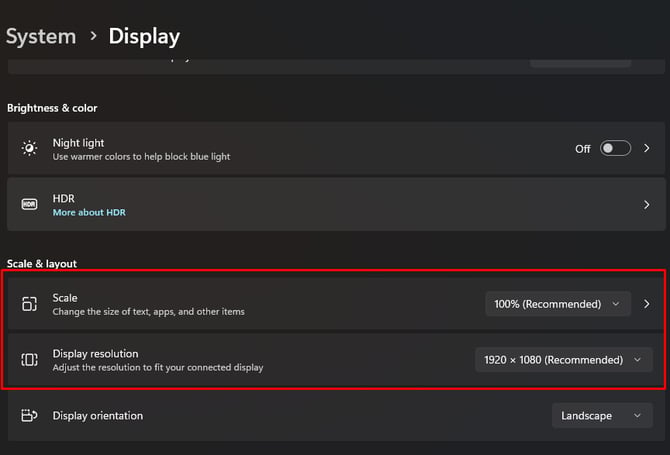Click the Display resolution row label
The width and height of the screenshot is (670, 455).
(95, 354)
